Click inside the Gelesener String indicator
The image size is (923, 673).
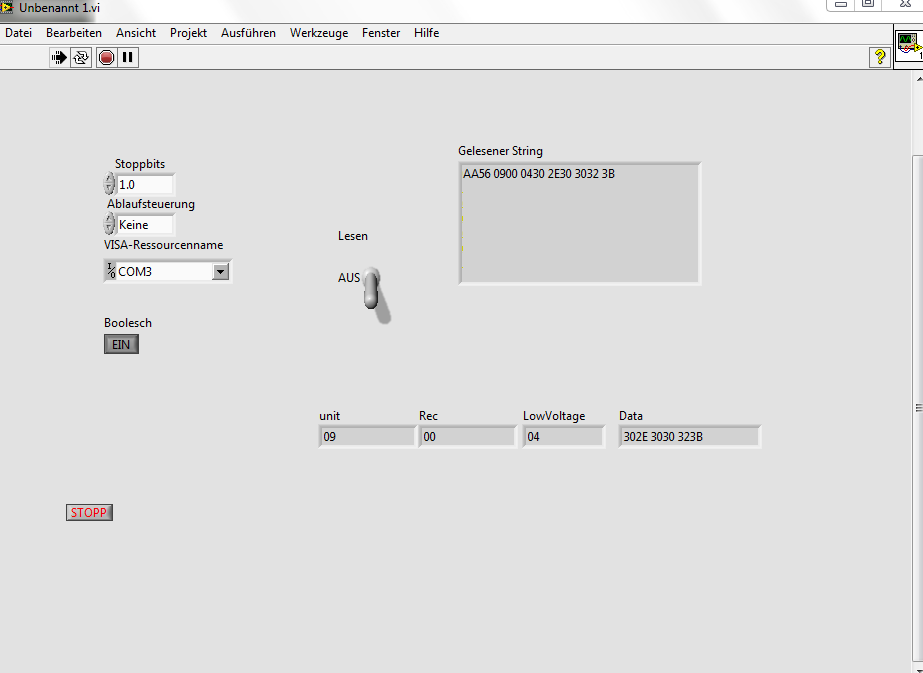(x=580, y=224)
